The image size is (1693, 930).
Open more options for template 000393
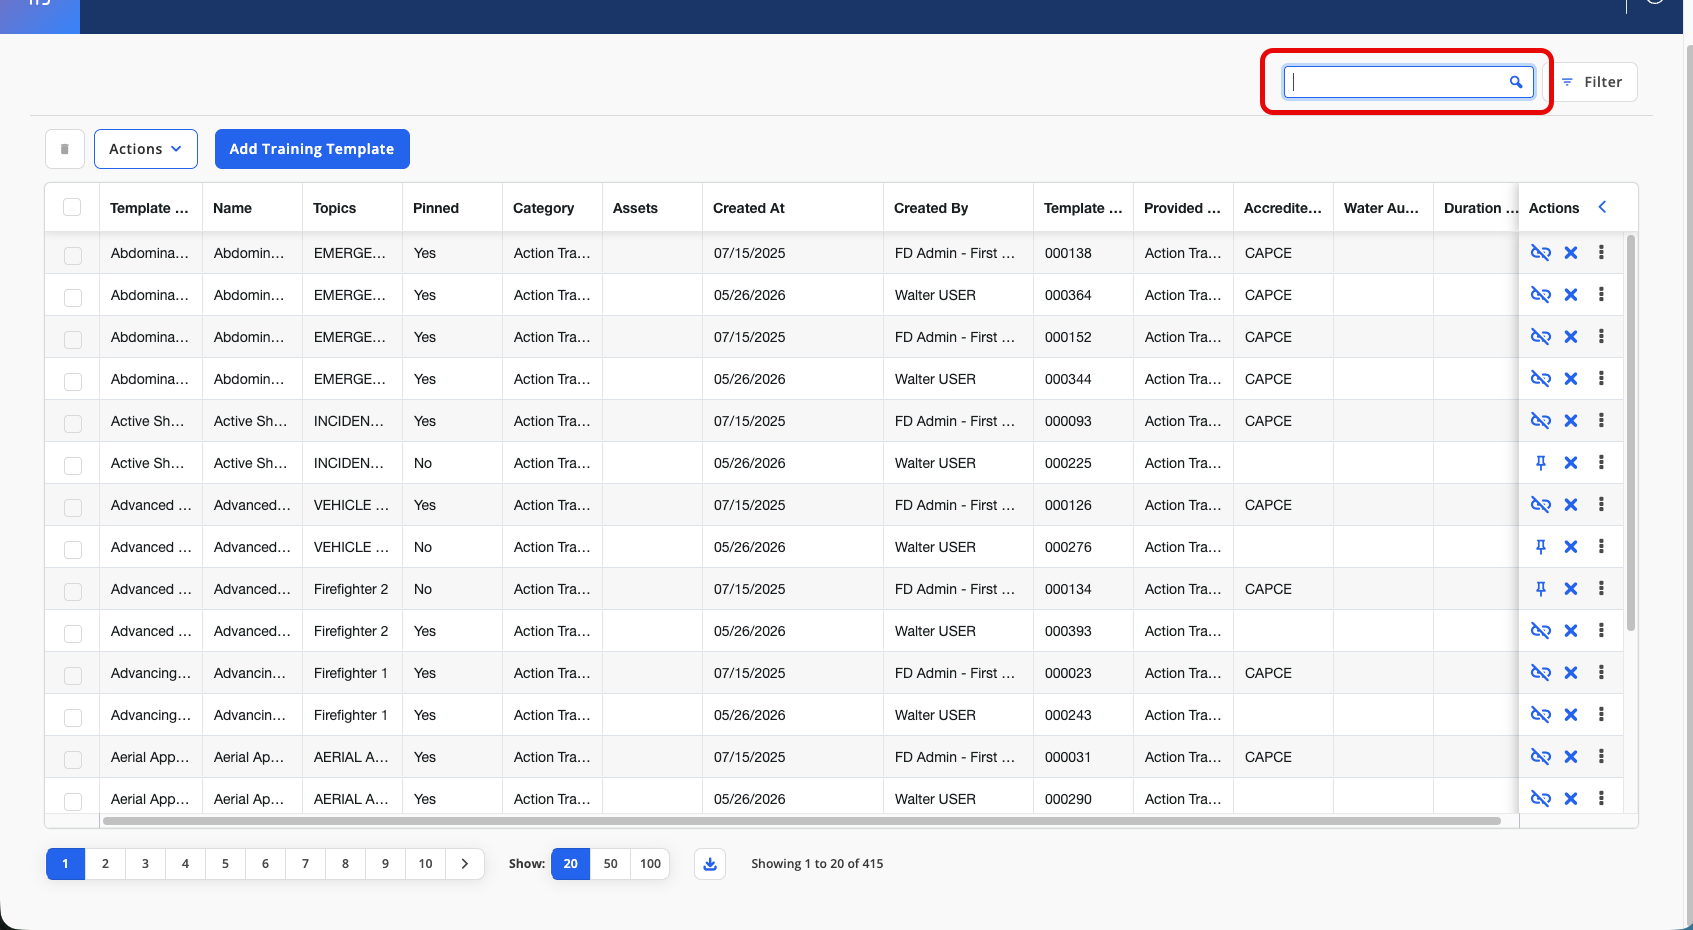point(1601,631)
